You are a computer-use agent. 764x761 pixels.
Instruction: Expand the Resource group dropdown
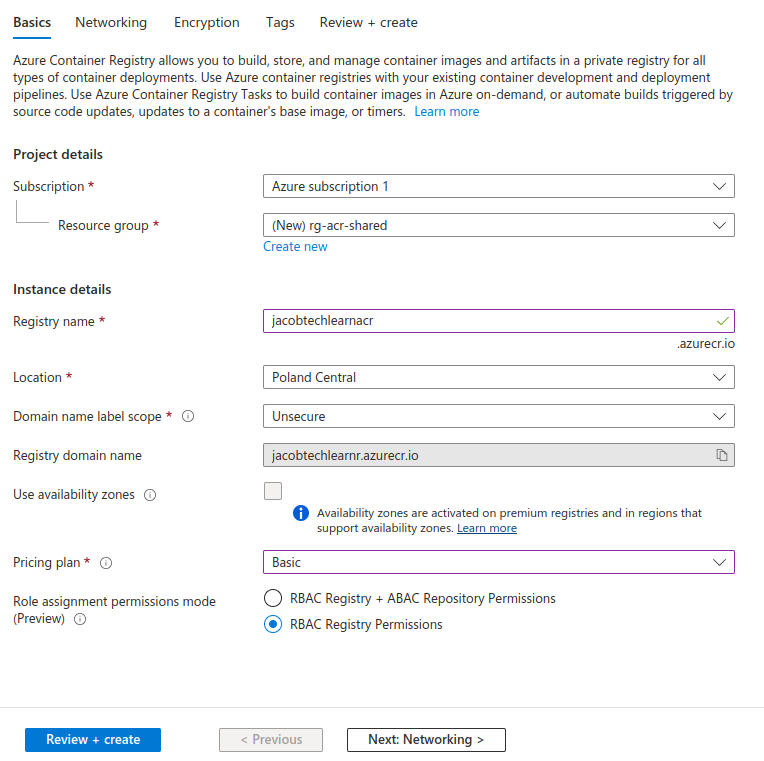pyautogui.click(x=498, y=225)
